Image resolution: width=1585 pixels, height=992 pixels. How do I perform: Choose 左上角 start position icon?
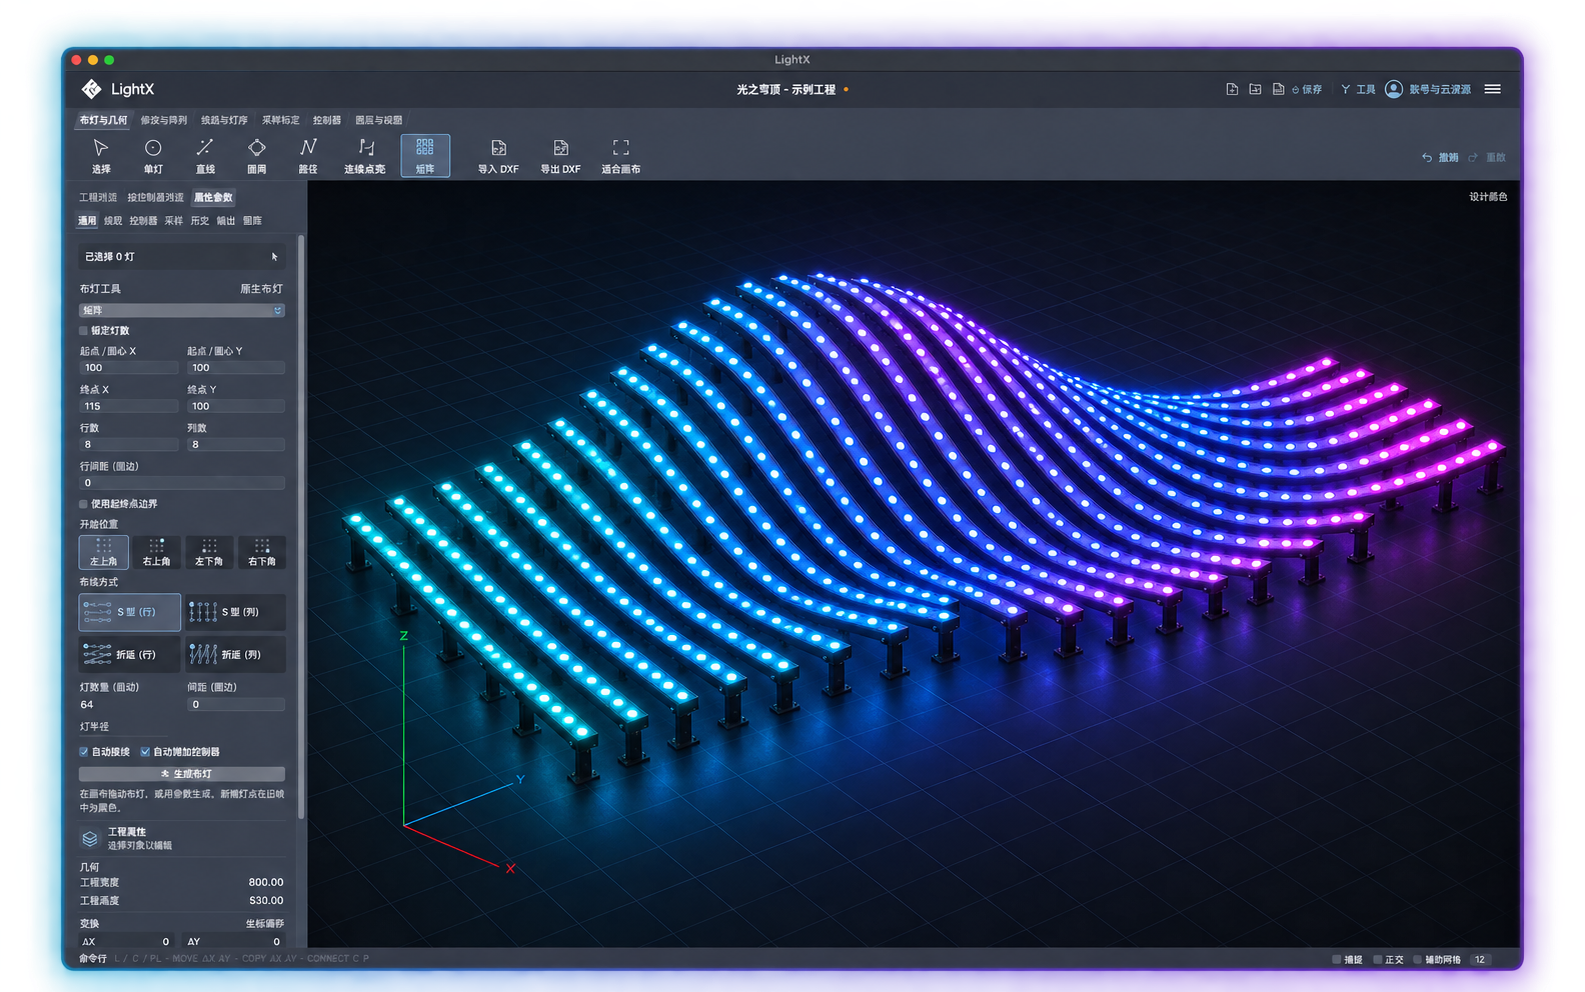(104, 552)
